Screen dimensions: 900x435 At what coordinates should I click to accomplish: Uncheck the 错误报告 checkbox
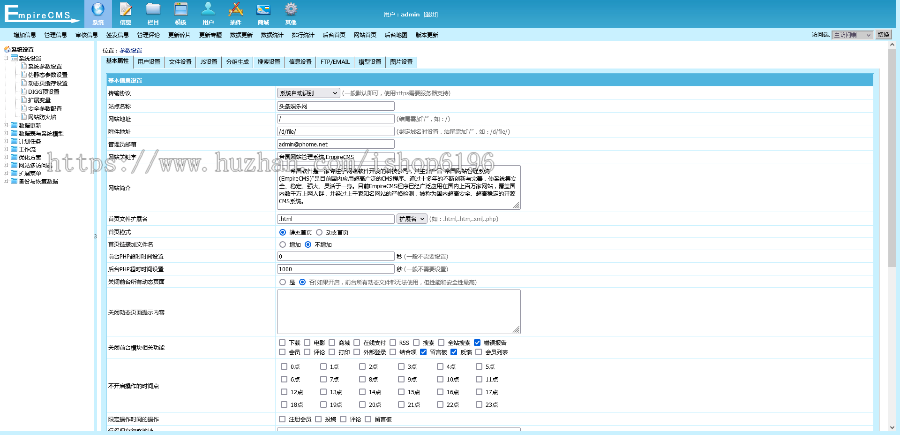point(478,342)
